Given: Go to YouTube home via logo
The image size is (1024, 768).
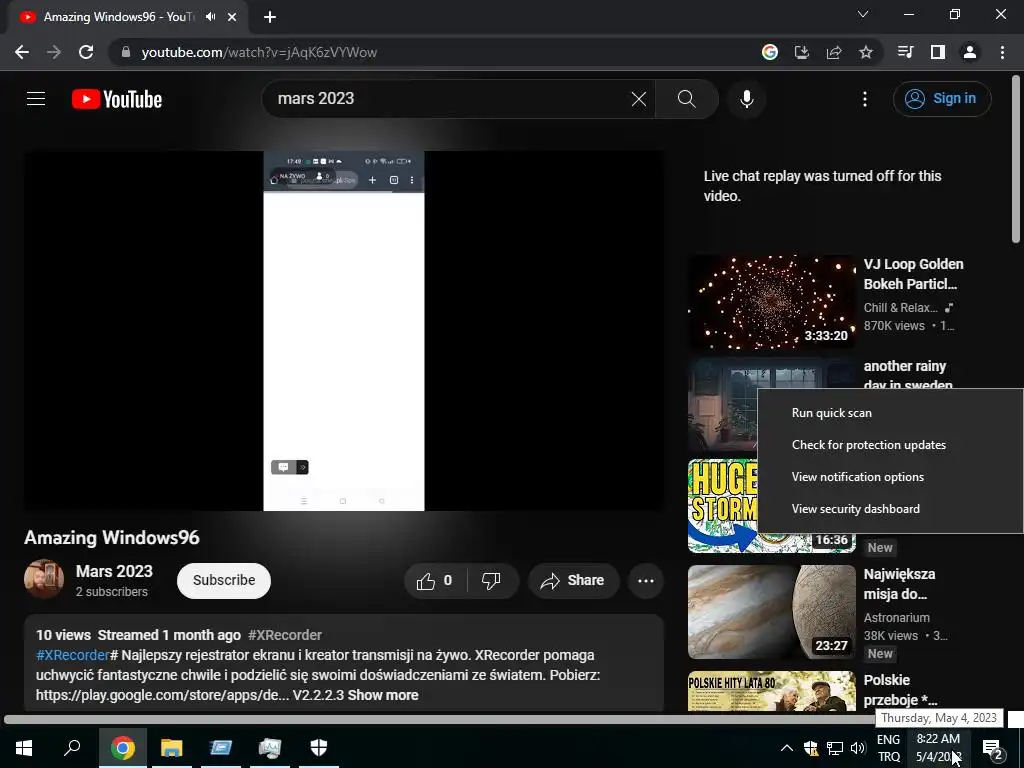Looking at the screenshot, I should [x=117, y=99].
